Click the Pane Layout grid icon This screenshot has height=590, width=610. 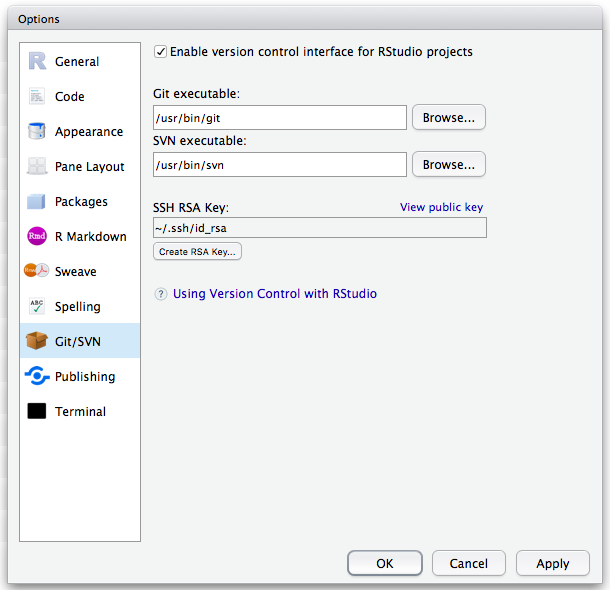click(37, 166)
